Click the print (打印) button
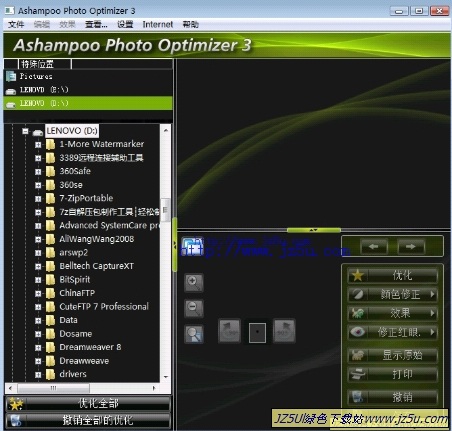The height and width of the screenshot is (431, 452). (x=393, y=374)
